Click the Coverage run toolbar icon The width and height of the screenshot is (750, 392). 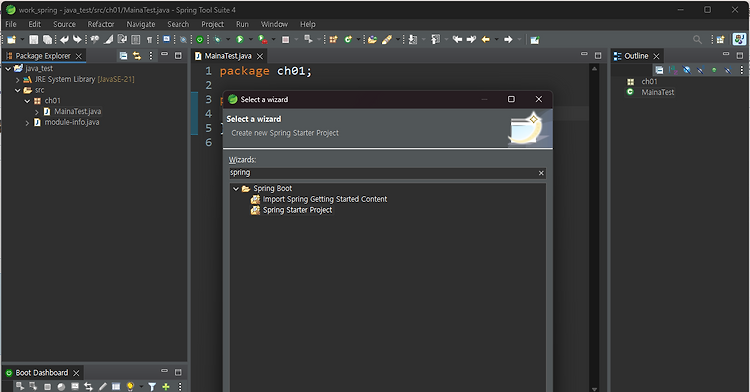pos(263,40)
